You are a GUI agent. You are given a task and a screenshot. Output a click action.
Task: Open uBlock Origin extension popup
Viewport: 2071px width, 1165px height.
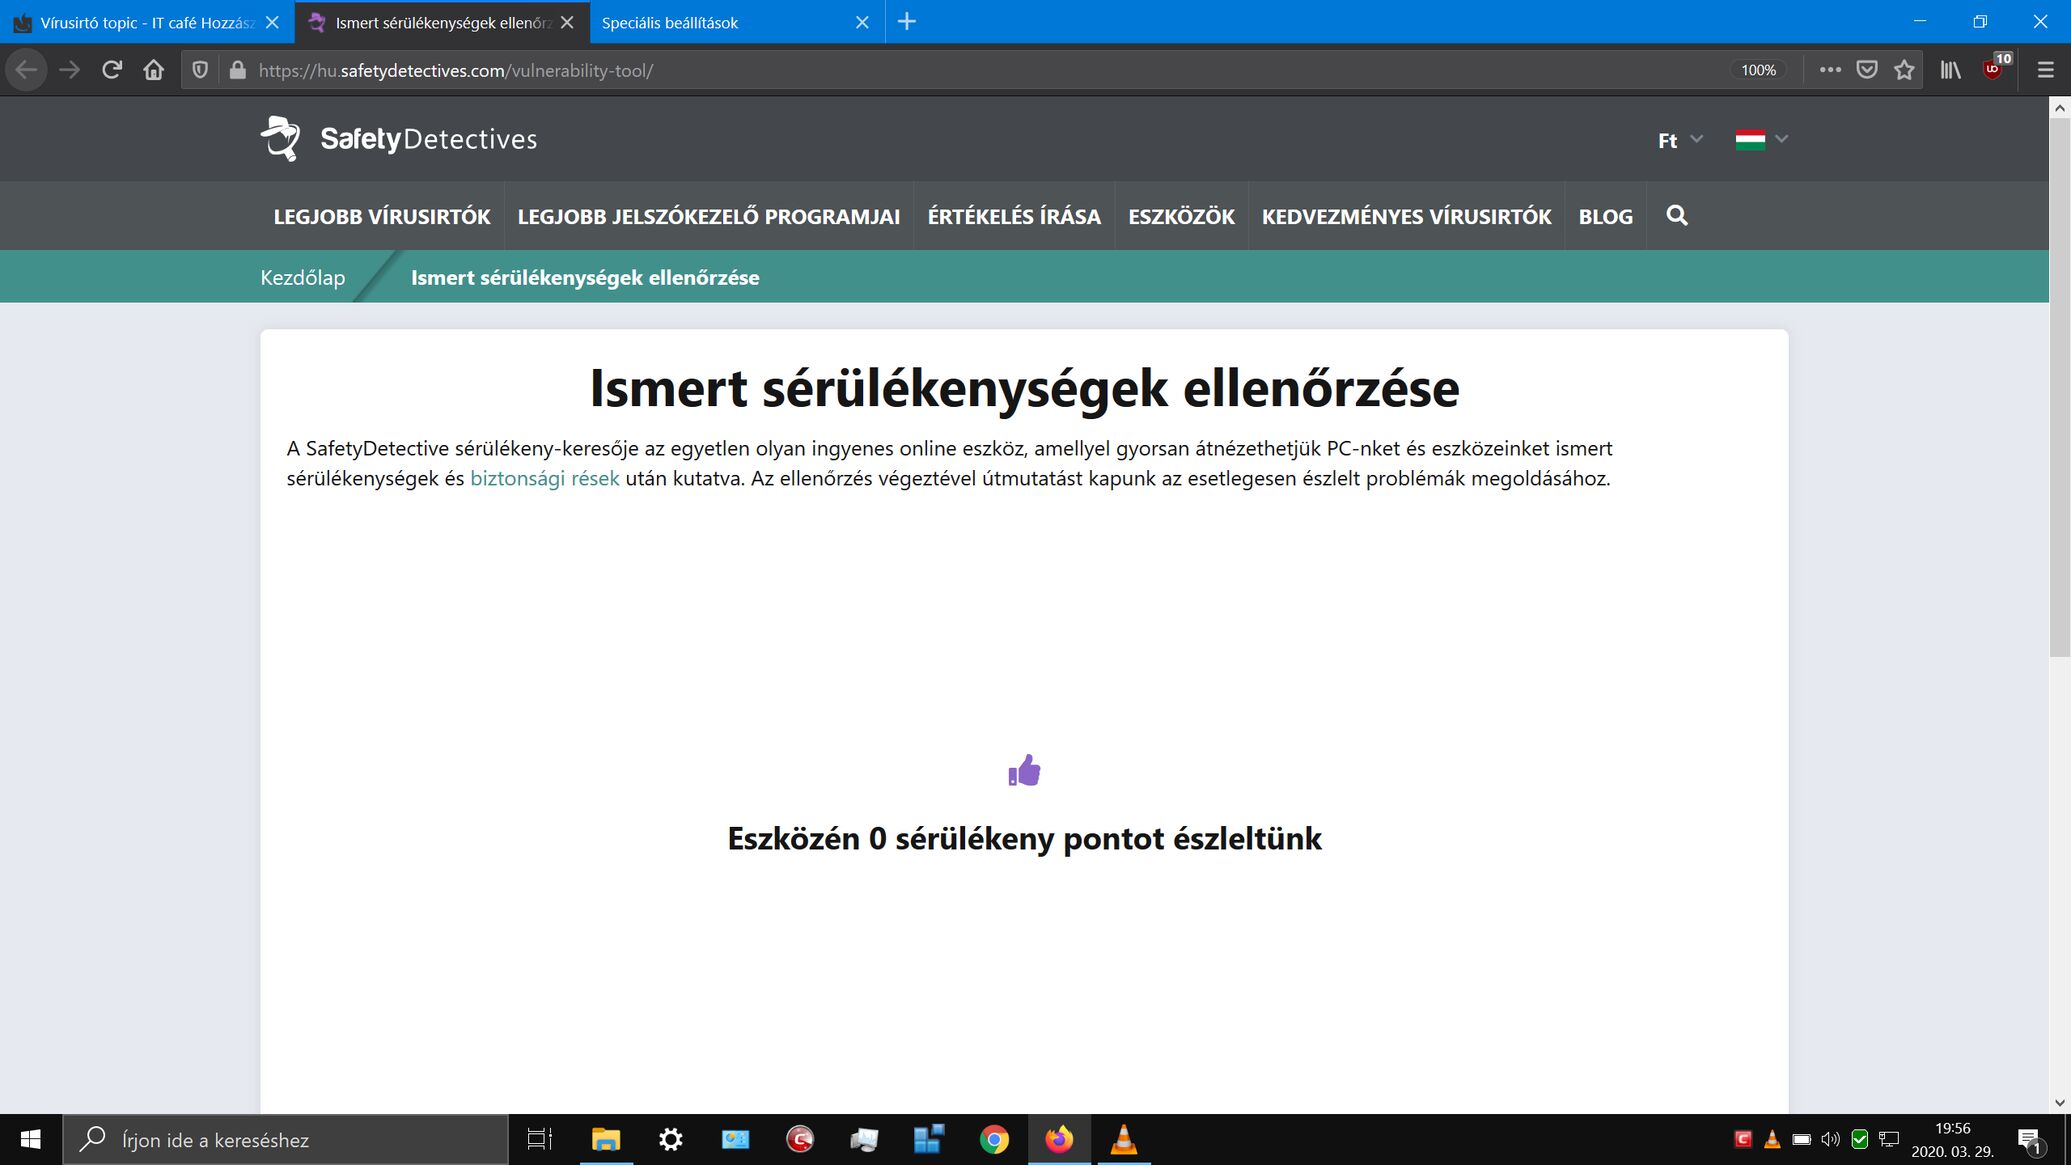1995,68
